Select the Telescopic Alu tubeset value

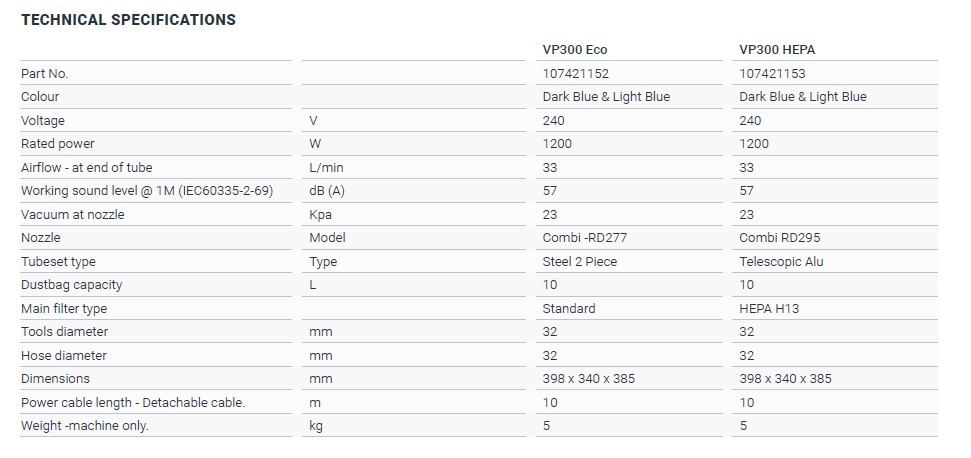point(781,262)
